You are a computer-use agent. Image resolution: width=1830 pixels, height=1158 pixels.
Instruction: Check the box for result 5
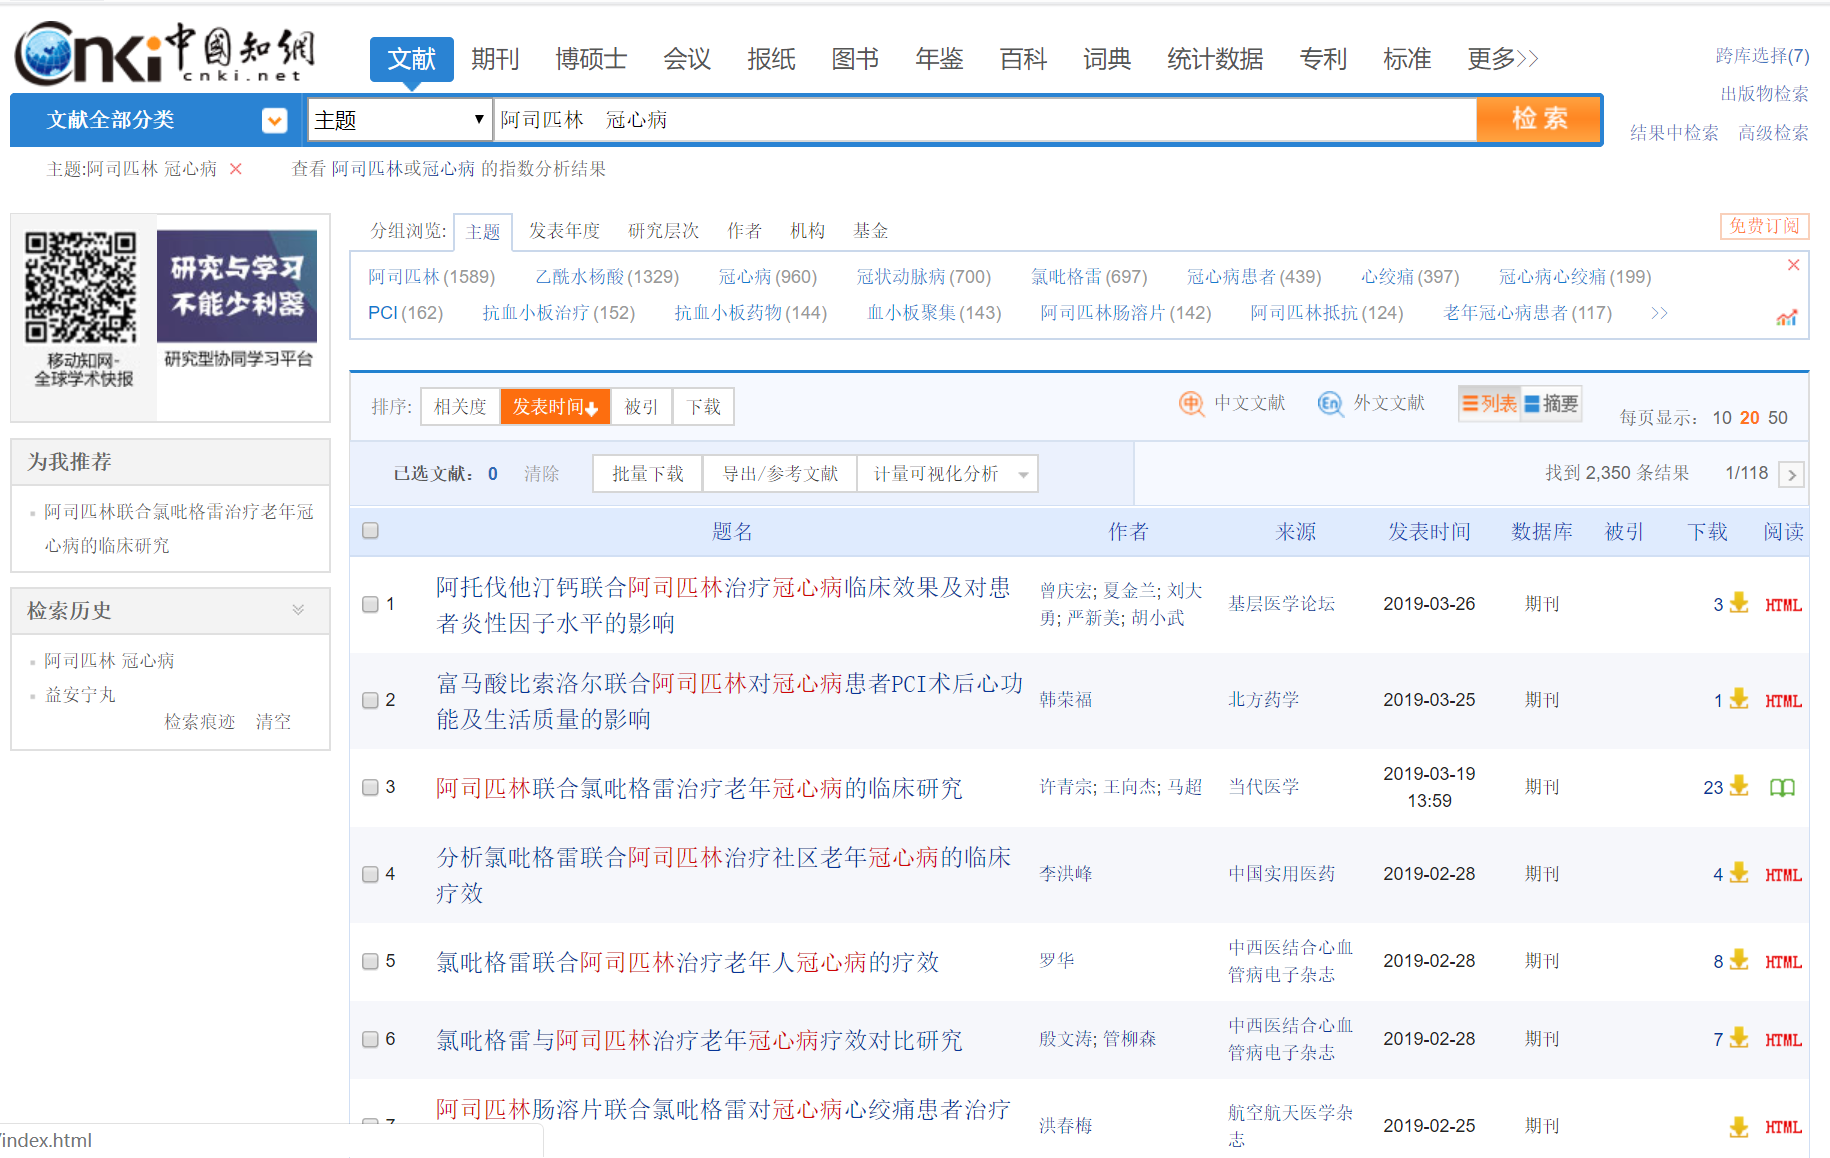click(x=370, y=961)
